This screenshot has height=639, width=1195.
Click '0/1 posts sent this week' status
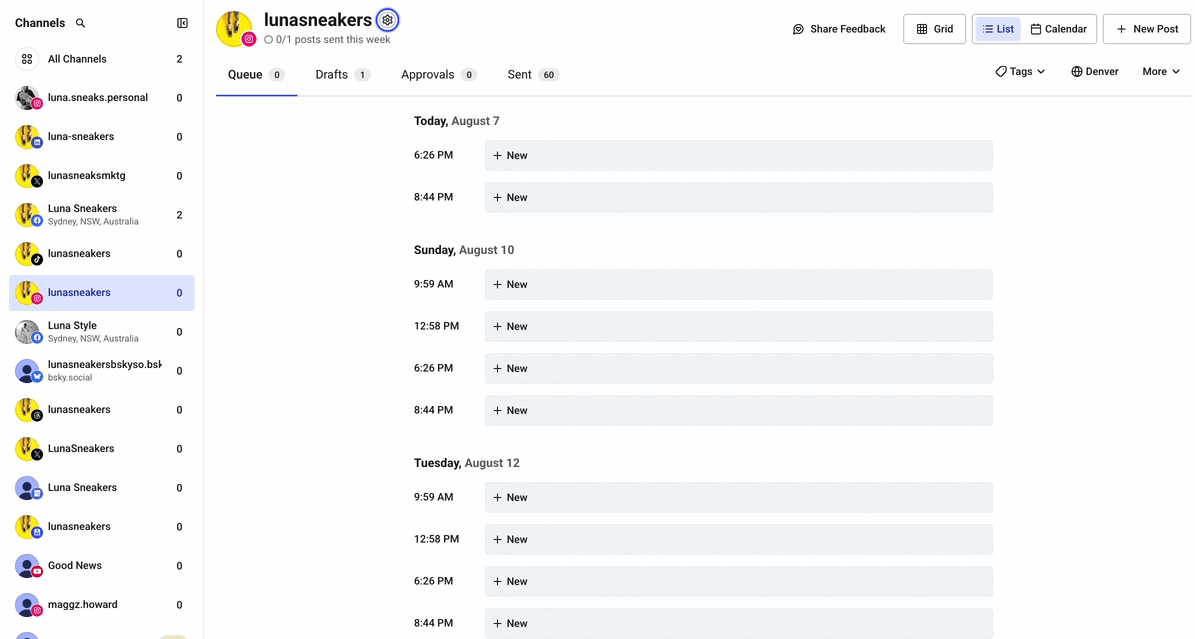click(327, 40)
